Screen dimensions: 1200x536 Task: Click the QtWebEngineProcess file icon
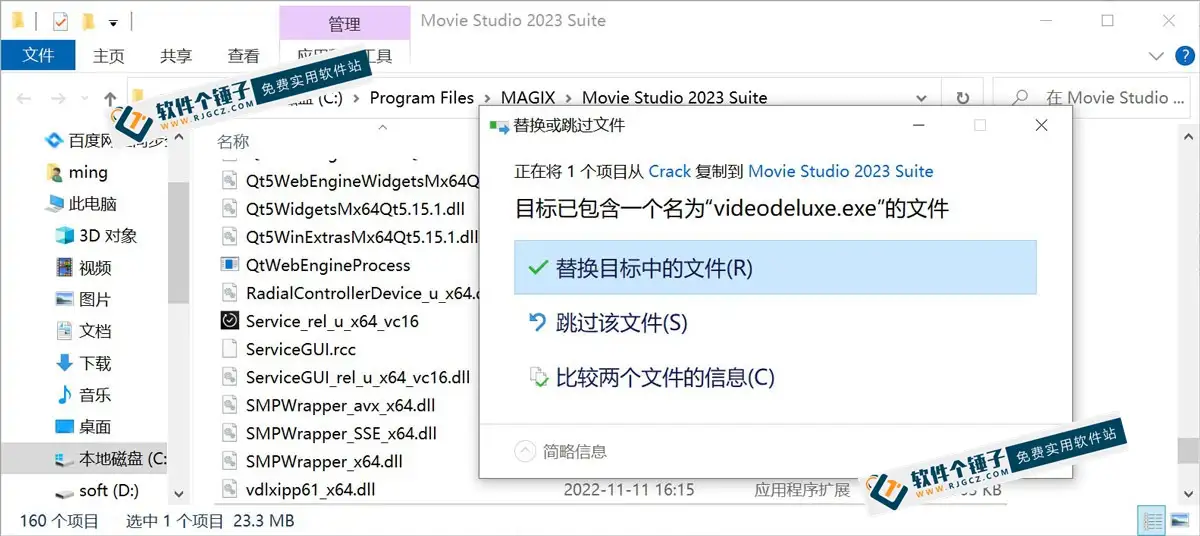(x=230, y=265)
